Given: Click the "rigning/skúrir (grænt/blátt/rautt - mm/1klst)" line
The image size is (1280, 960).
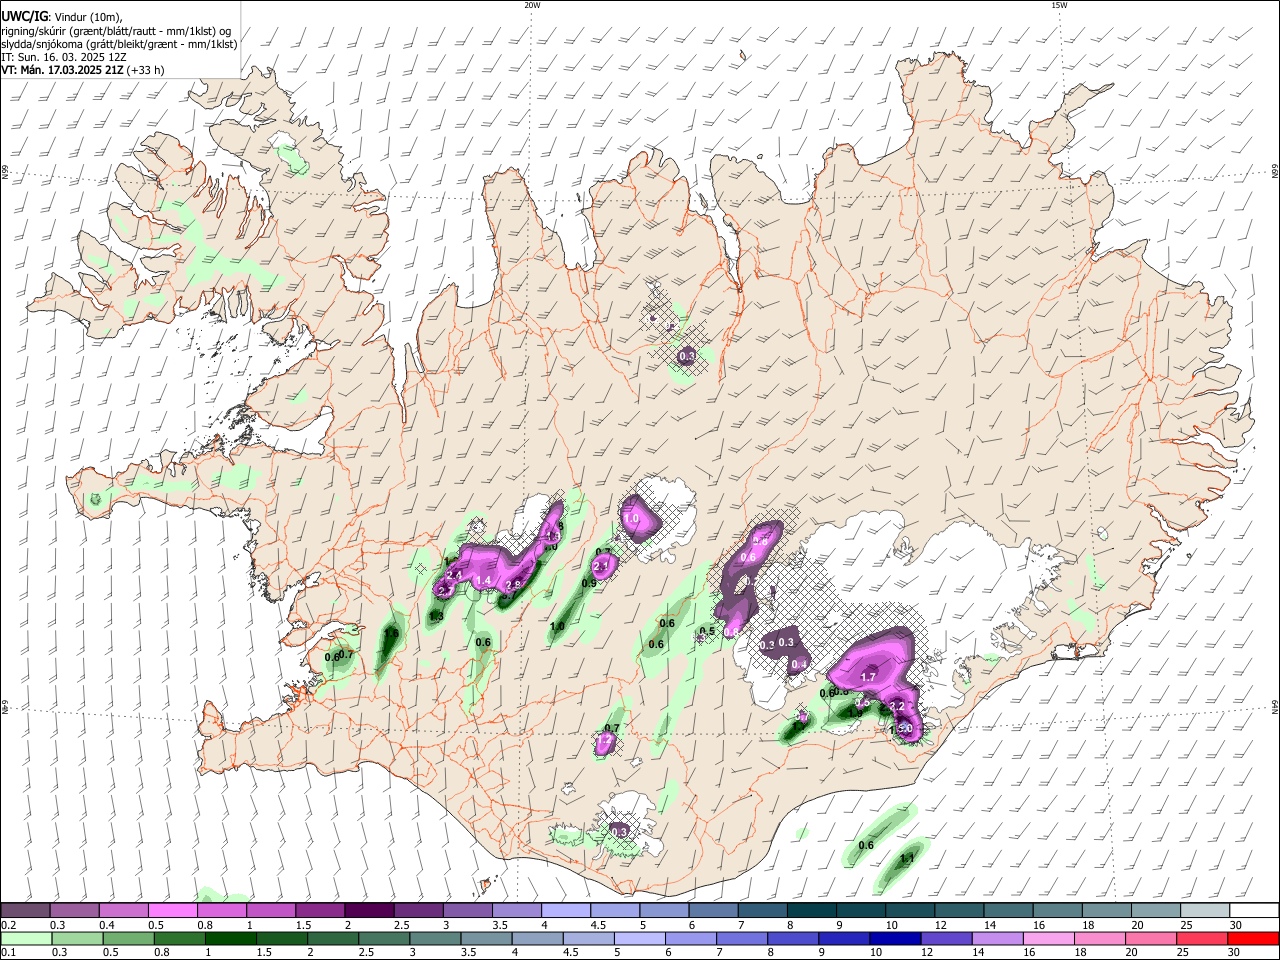Looking at the screenshot, I should coord(116,30).
